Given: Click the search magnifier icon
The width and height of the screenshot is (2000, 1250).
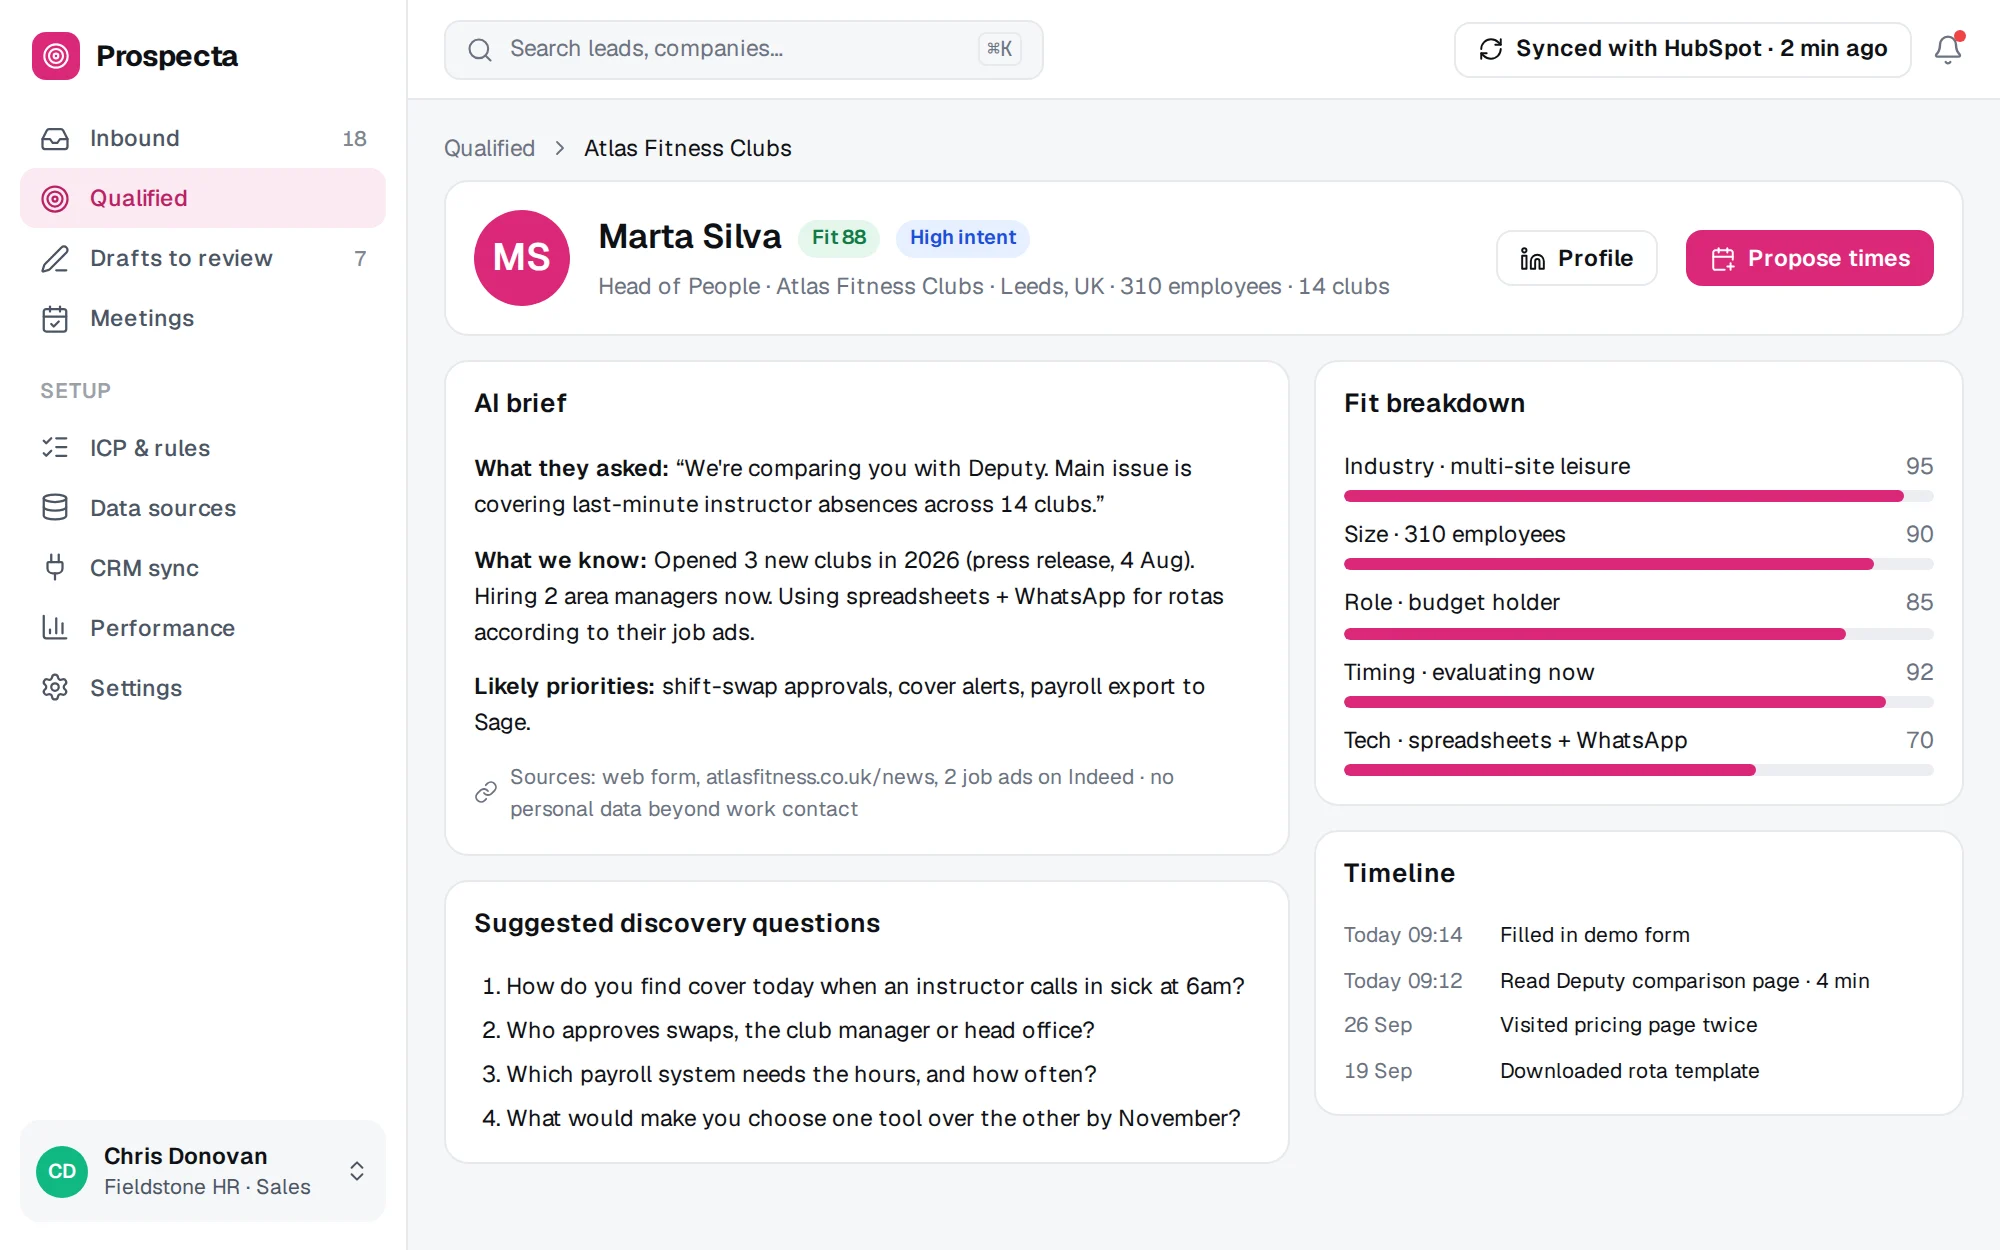Looking at the screenshot, I should (x=480, y=49).
